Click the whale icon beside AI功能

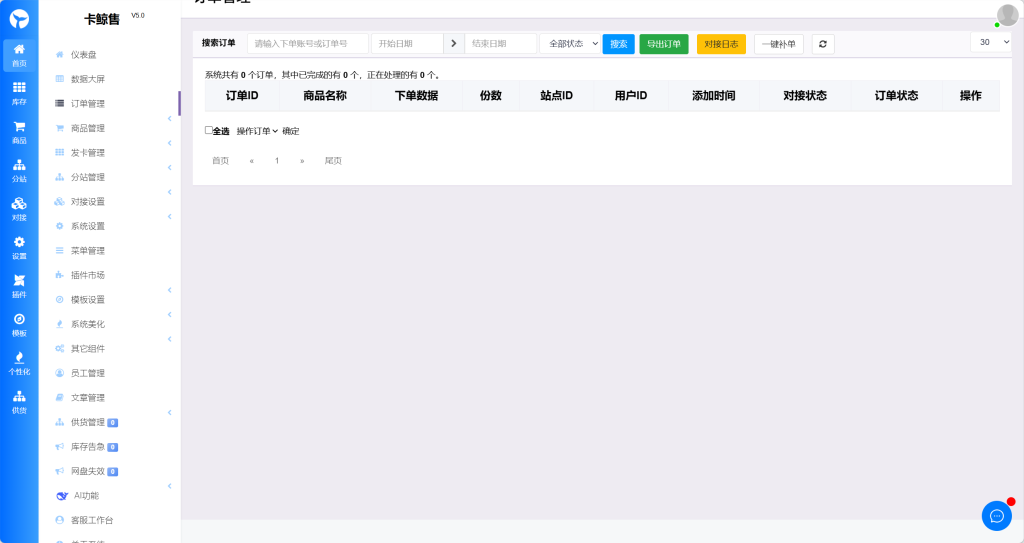(x=62, y=496)
